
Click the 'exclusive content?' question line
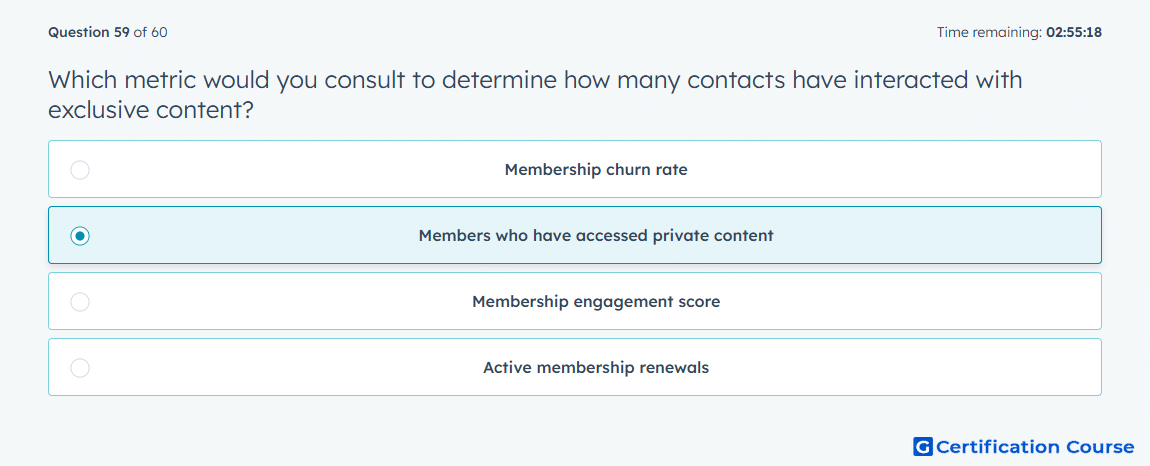(x=151, y=110)
